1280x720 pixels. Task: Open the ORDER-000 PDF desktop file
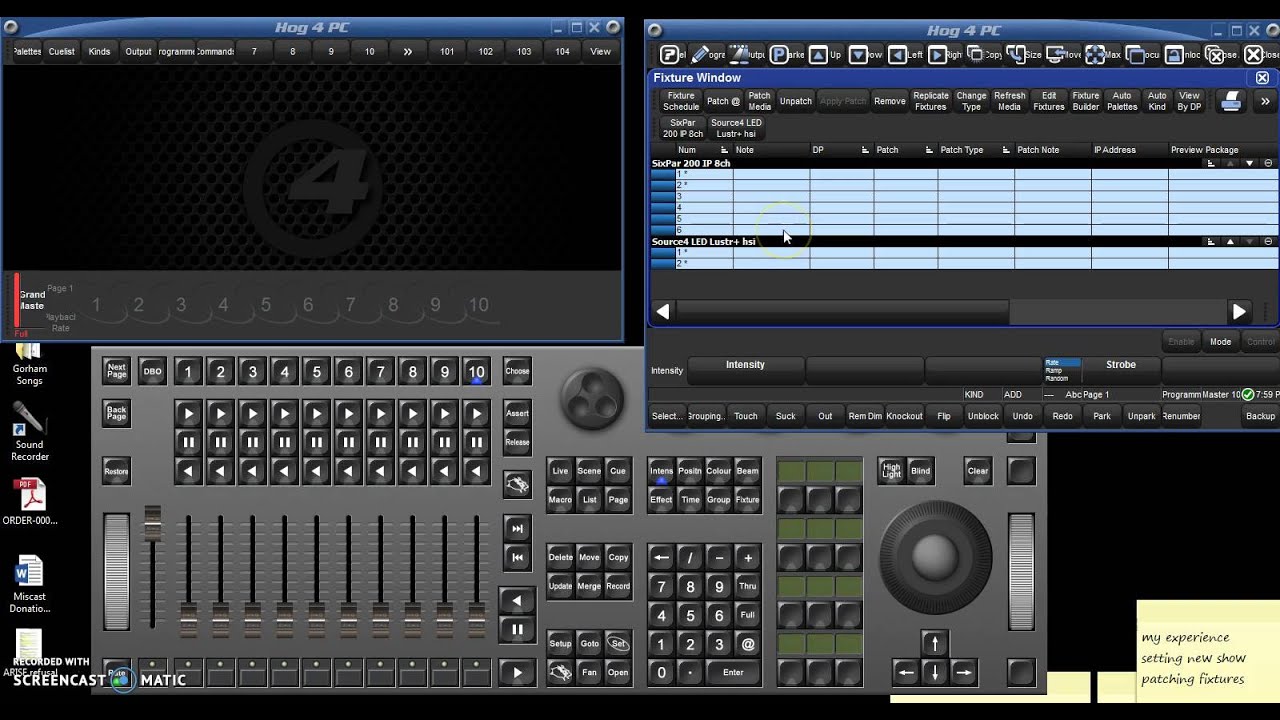pos(29,502)
